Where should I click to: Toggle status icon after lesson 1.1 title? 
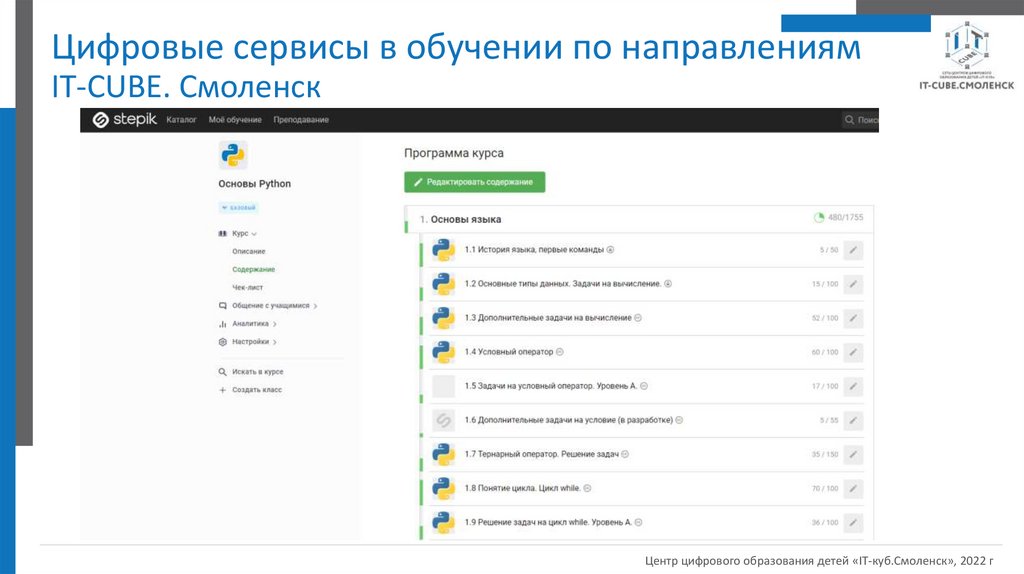(610, 250)
